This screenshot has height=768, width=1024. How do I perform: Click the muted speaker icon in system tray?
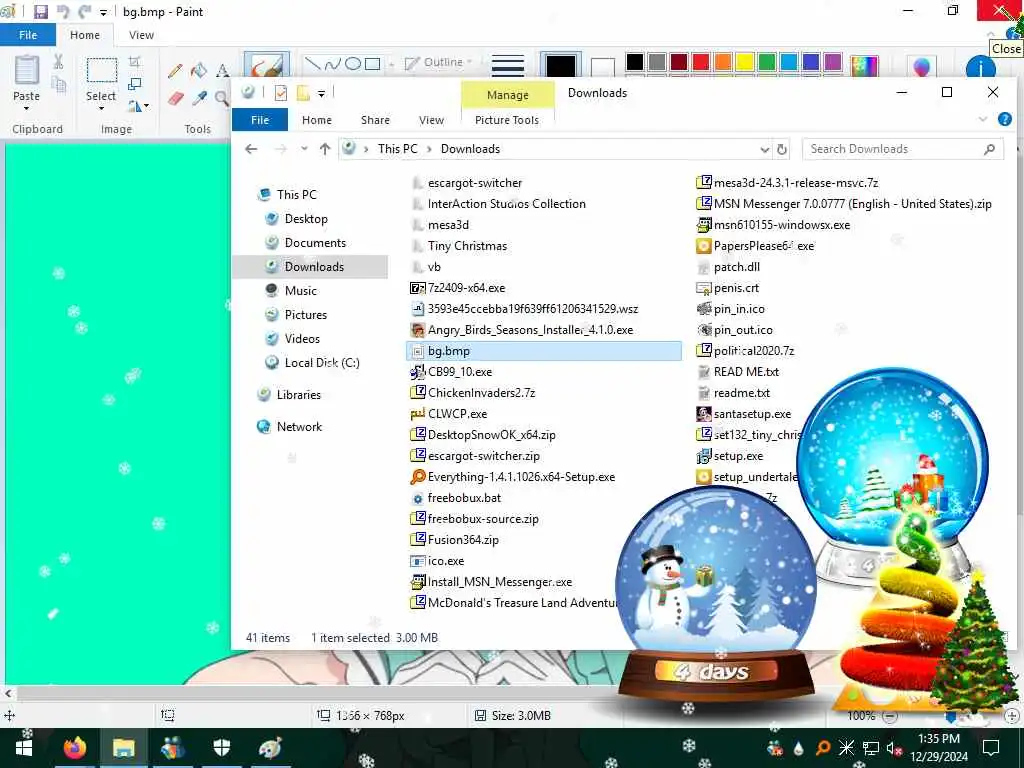893,748
